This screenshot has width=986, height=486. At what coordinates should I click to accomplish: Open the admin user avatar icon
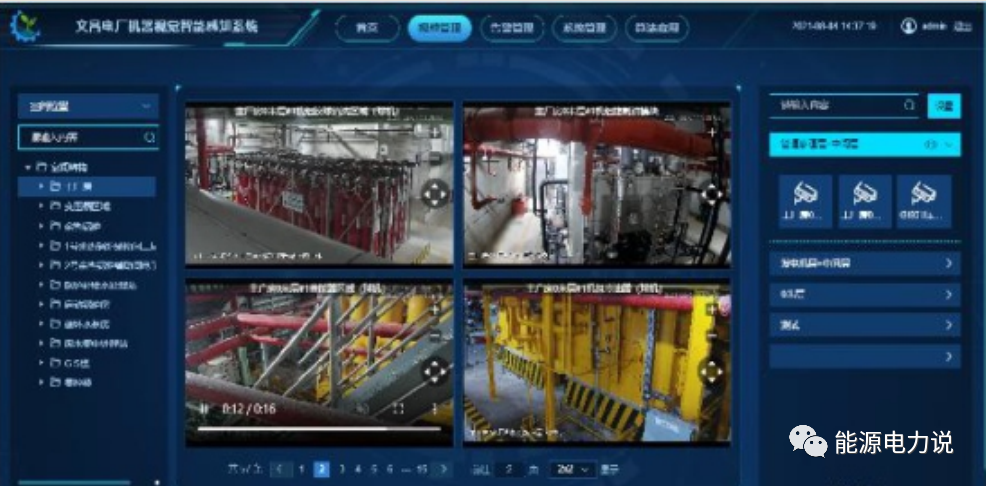click(x=908, y=26)
